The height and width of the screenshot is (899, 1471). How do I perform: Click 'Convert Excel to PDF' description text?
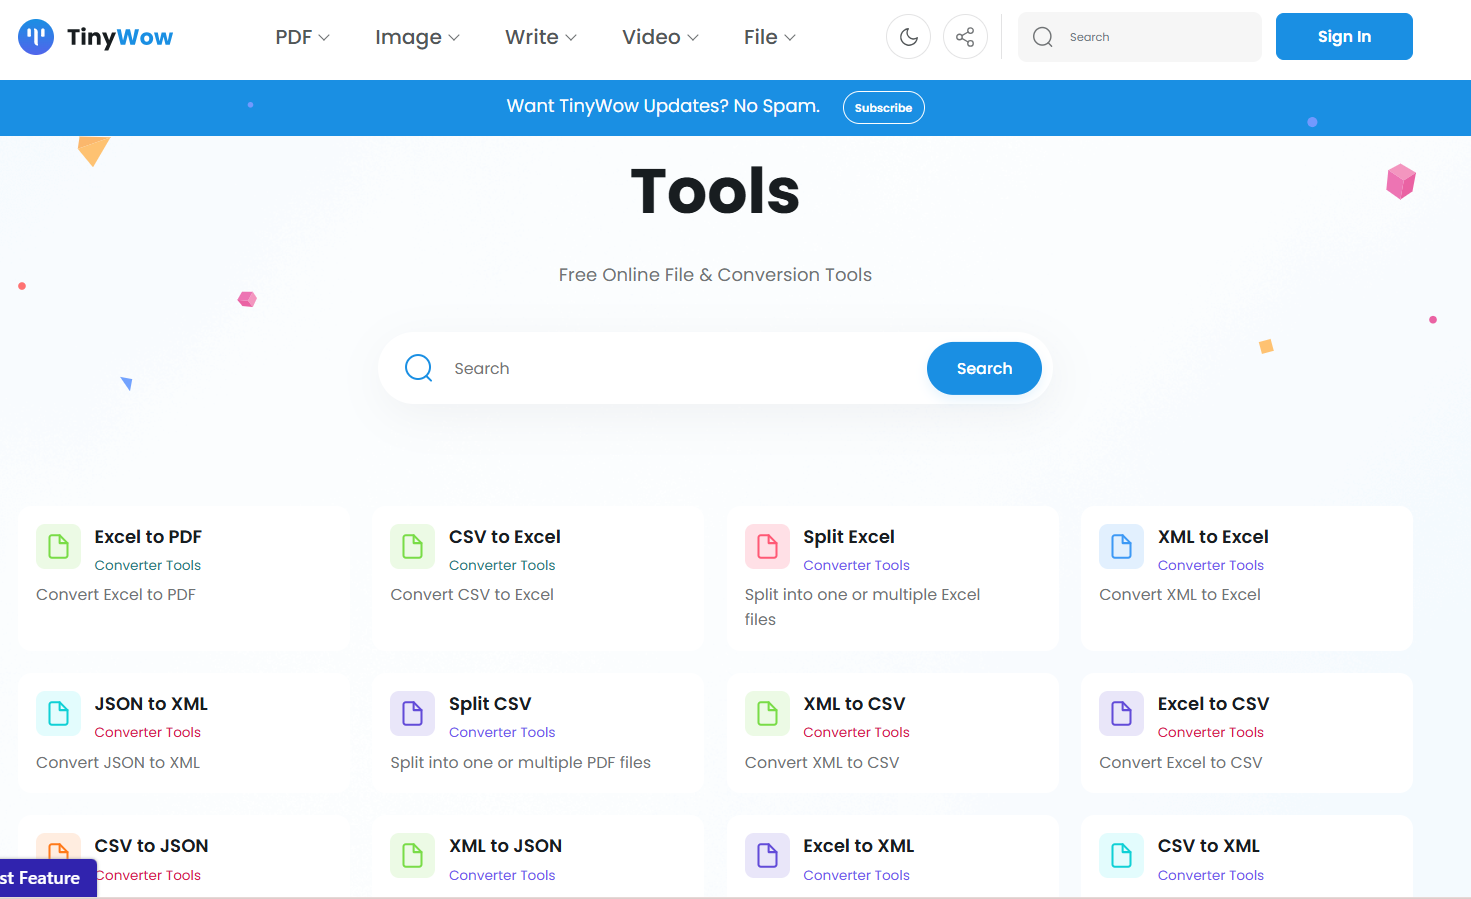tap(116, 595)
